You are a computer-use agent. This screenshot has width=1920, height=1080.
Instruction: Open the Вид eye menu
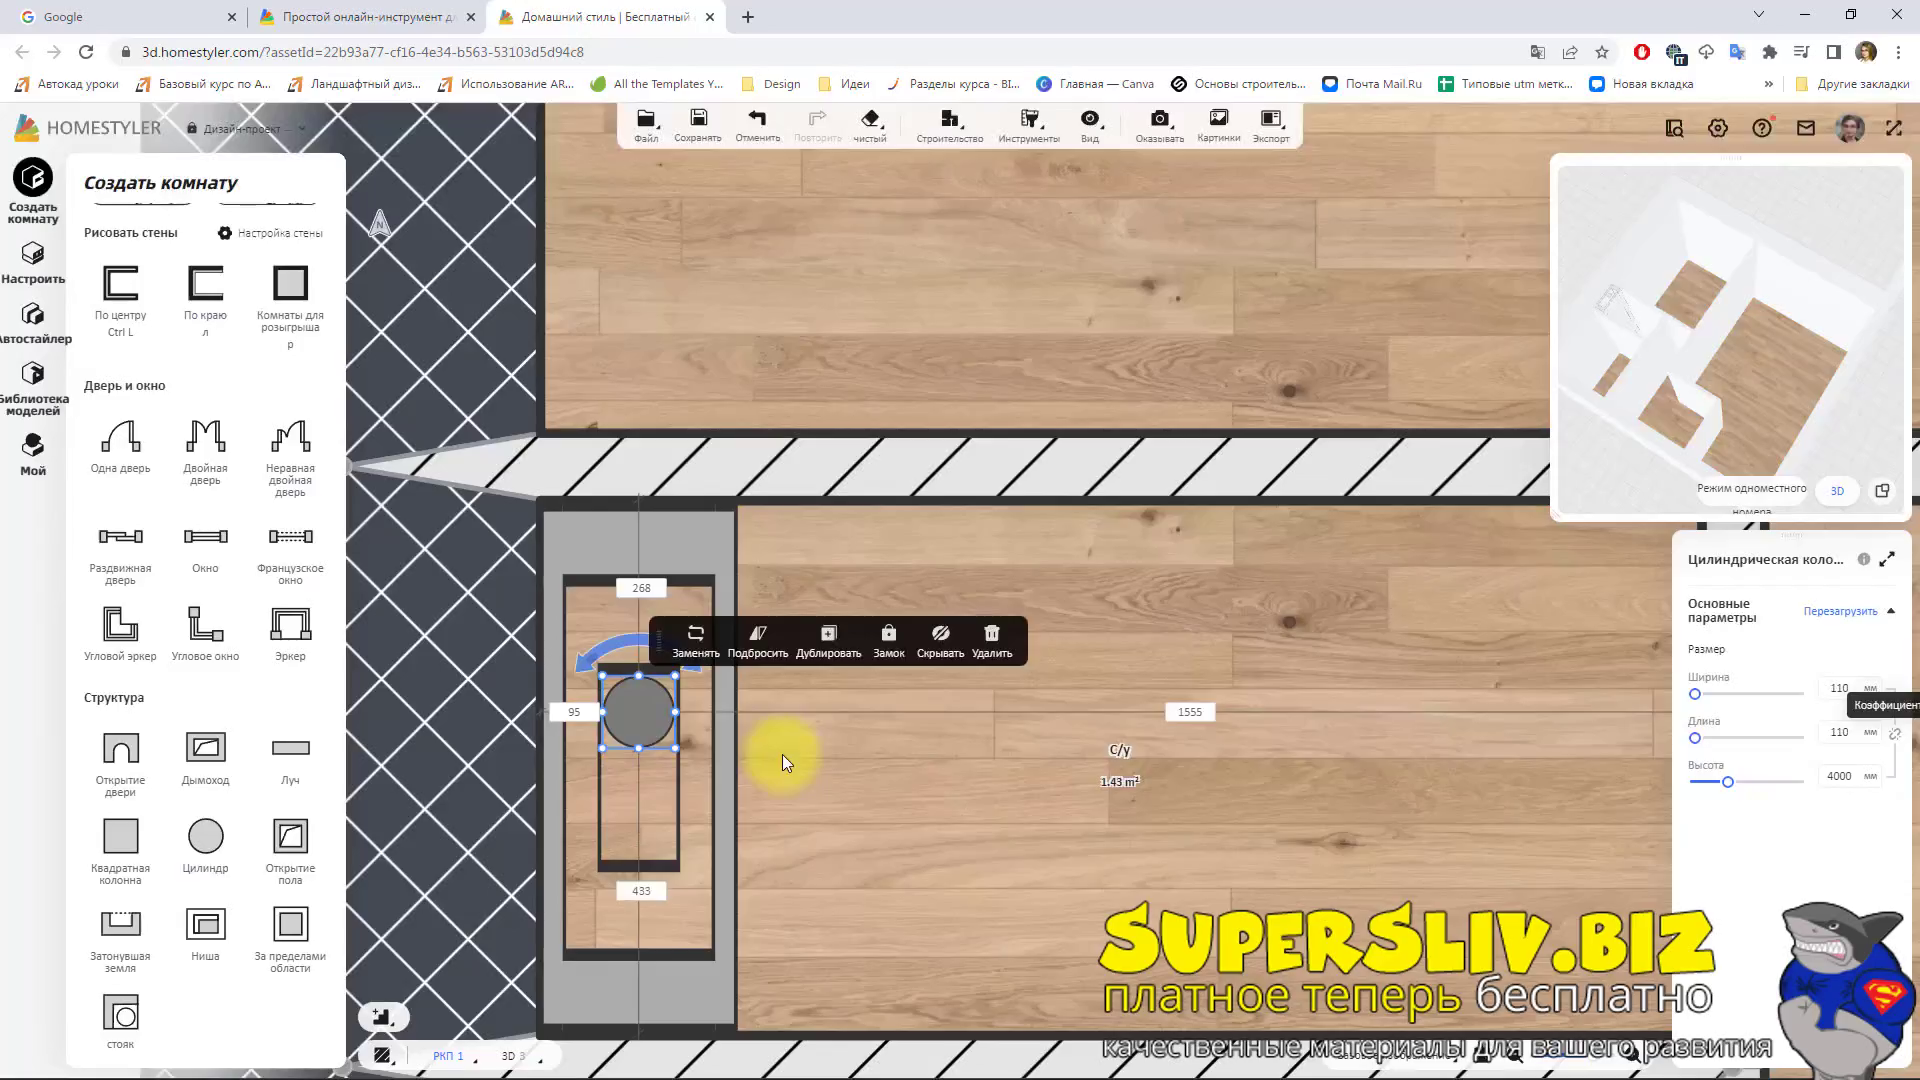tap(1090, 126)
